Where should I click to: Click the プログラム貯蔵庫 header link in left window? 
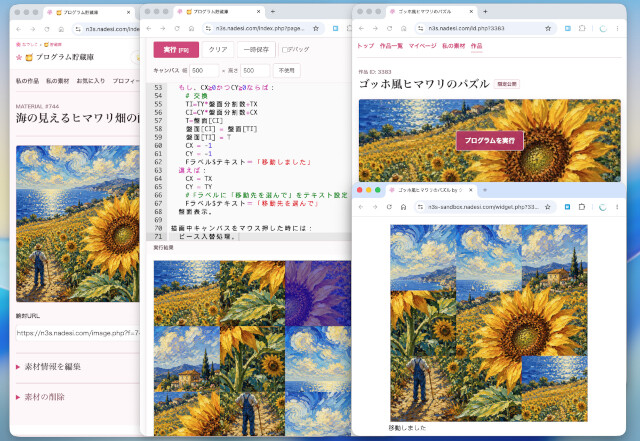[65, 57]
